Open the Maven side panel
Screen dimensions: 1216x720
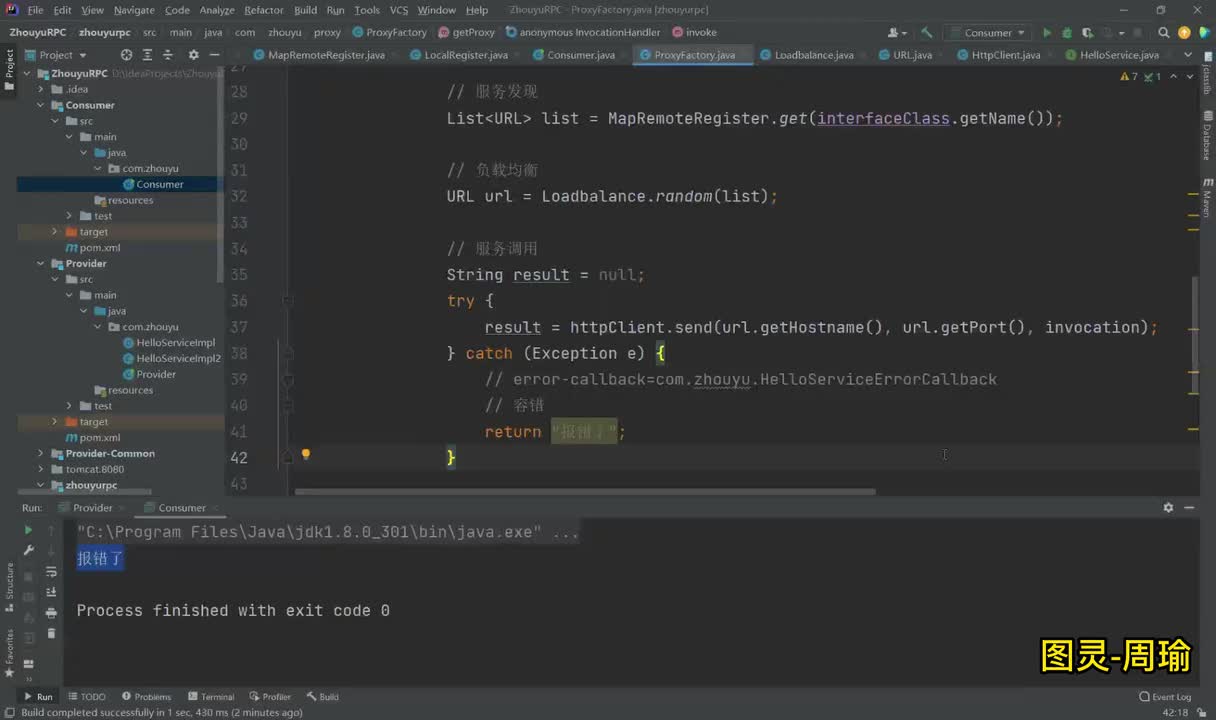point(1207,196)
